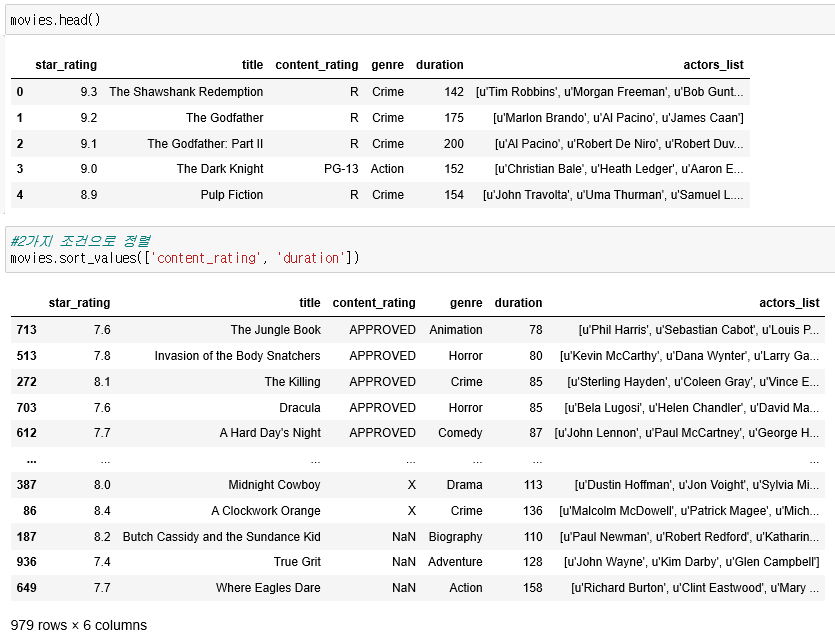The height and width of the screenshot is (642, 835).
Task: Click row index 649
Action: pyautogui.click(x=27, y=588)
